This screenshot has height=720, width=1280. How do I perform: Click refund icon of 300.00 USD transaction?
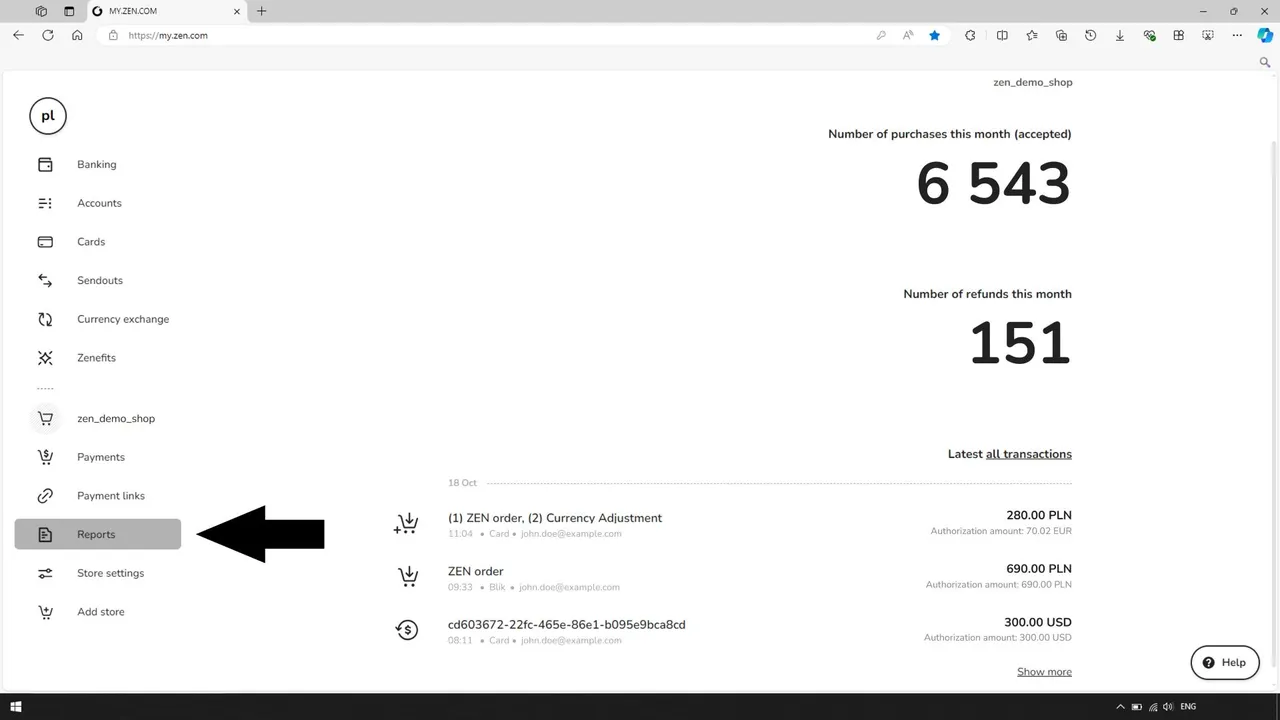[406, 630]
